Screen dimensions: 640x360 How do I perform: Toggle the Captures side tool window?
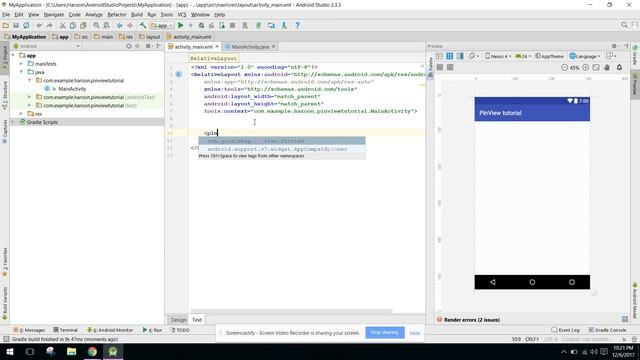click(x=5, y=131)
